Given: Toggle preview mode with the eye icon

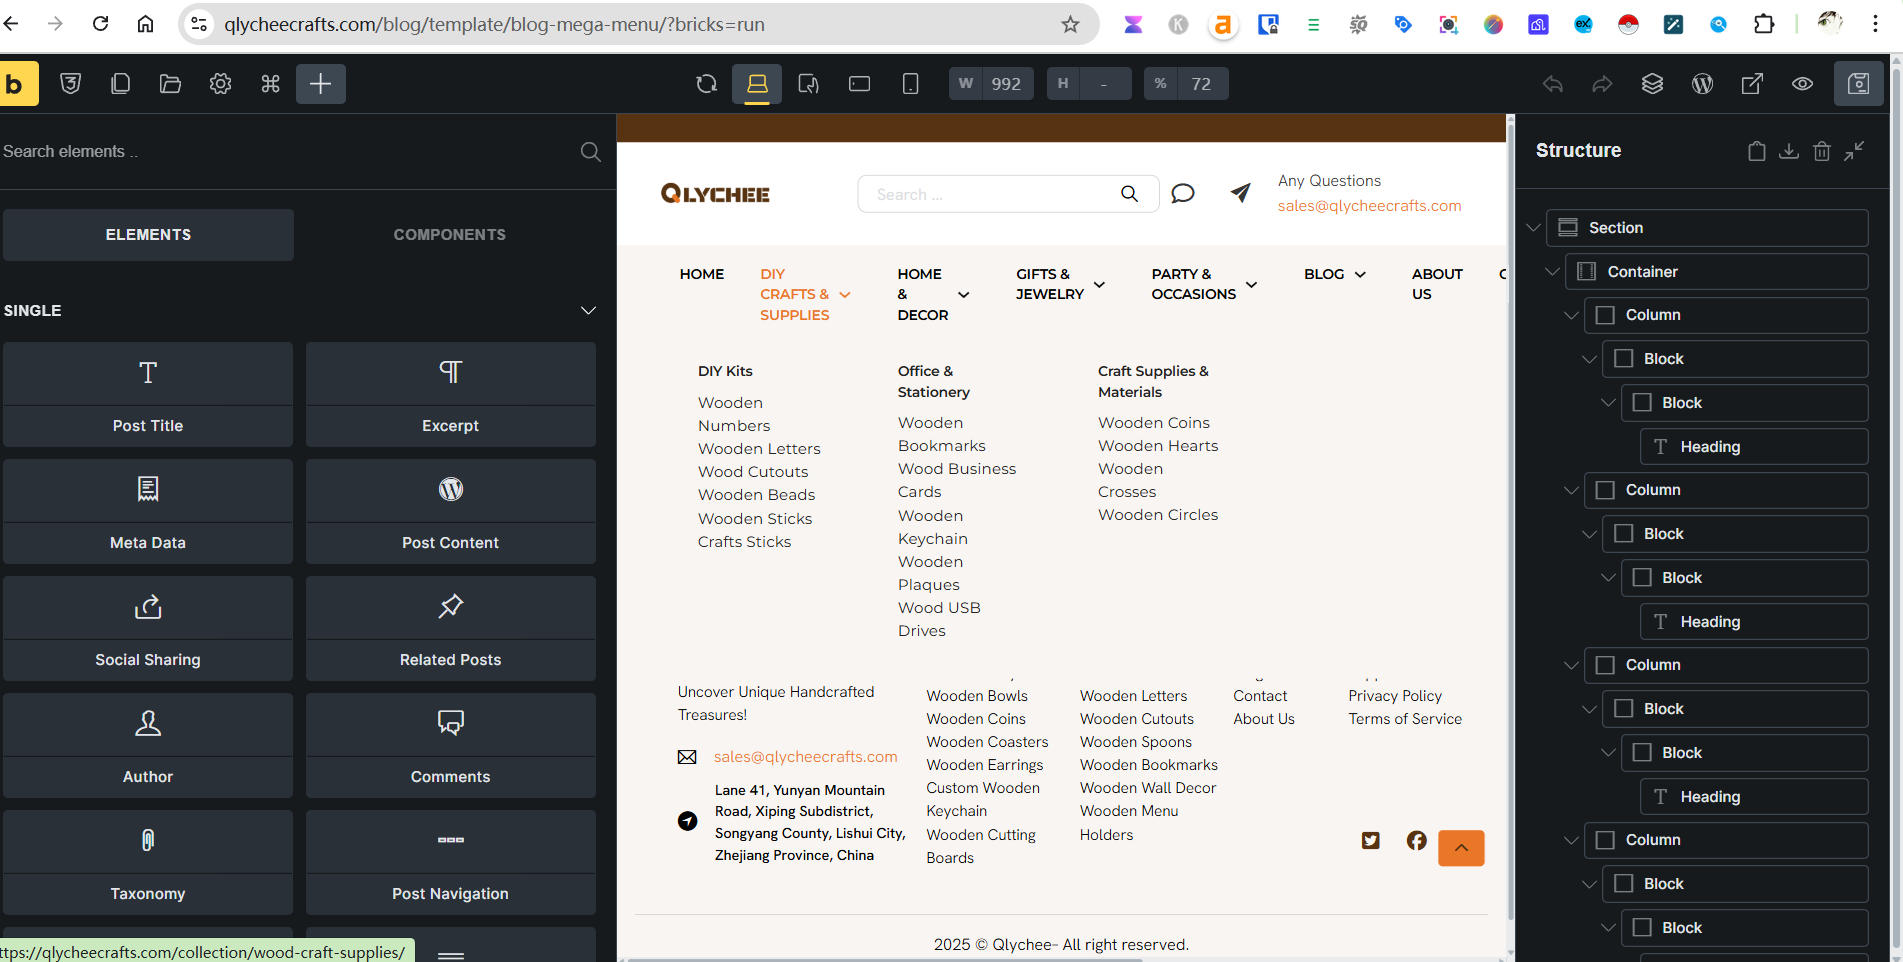Looking at the screenshot, I should pos(1802,84).
